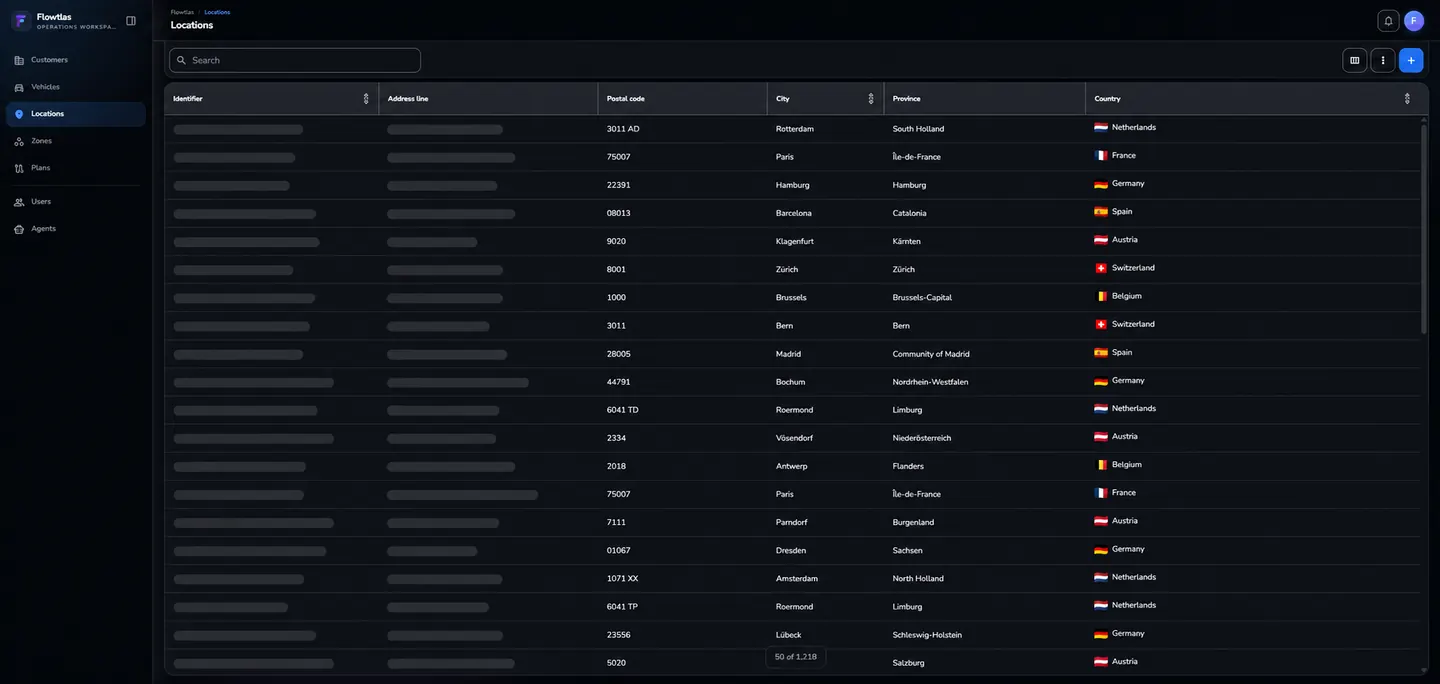Open the column visibility button
Image resolution: width=1440 pixels, height=684 pixels.
click(1355, 60)
